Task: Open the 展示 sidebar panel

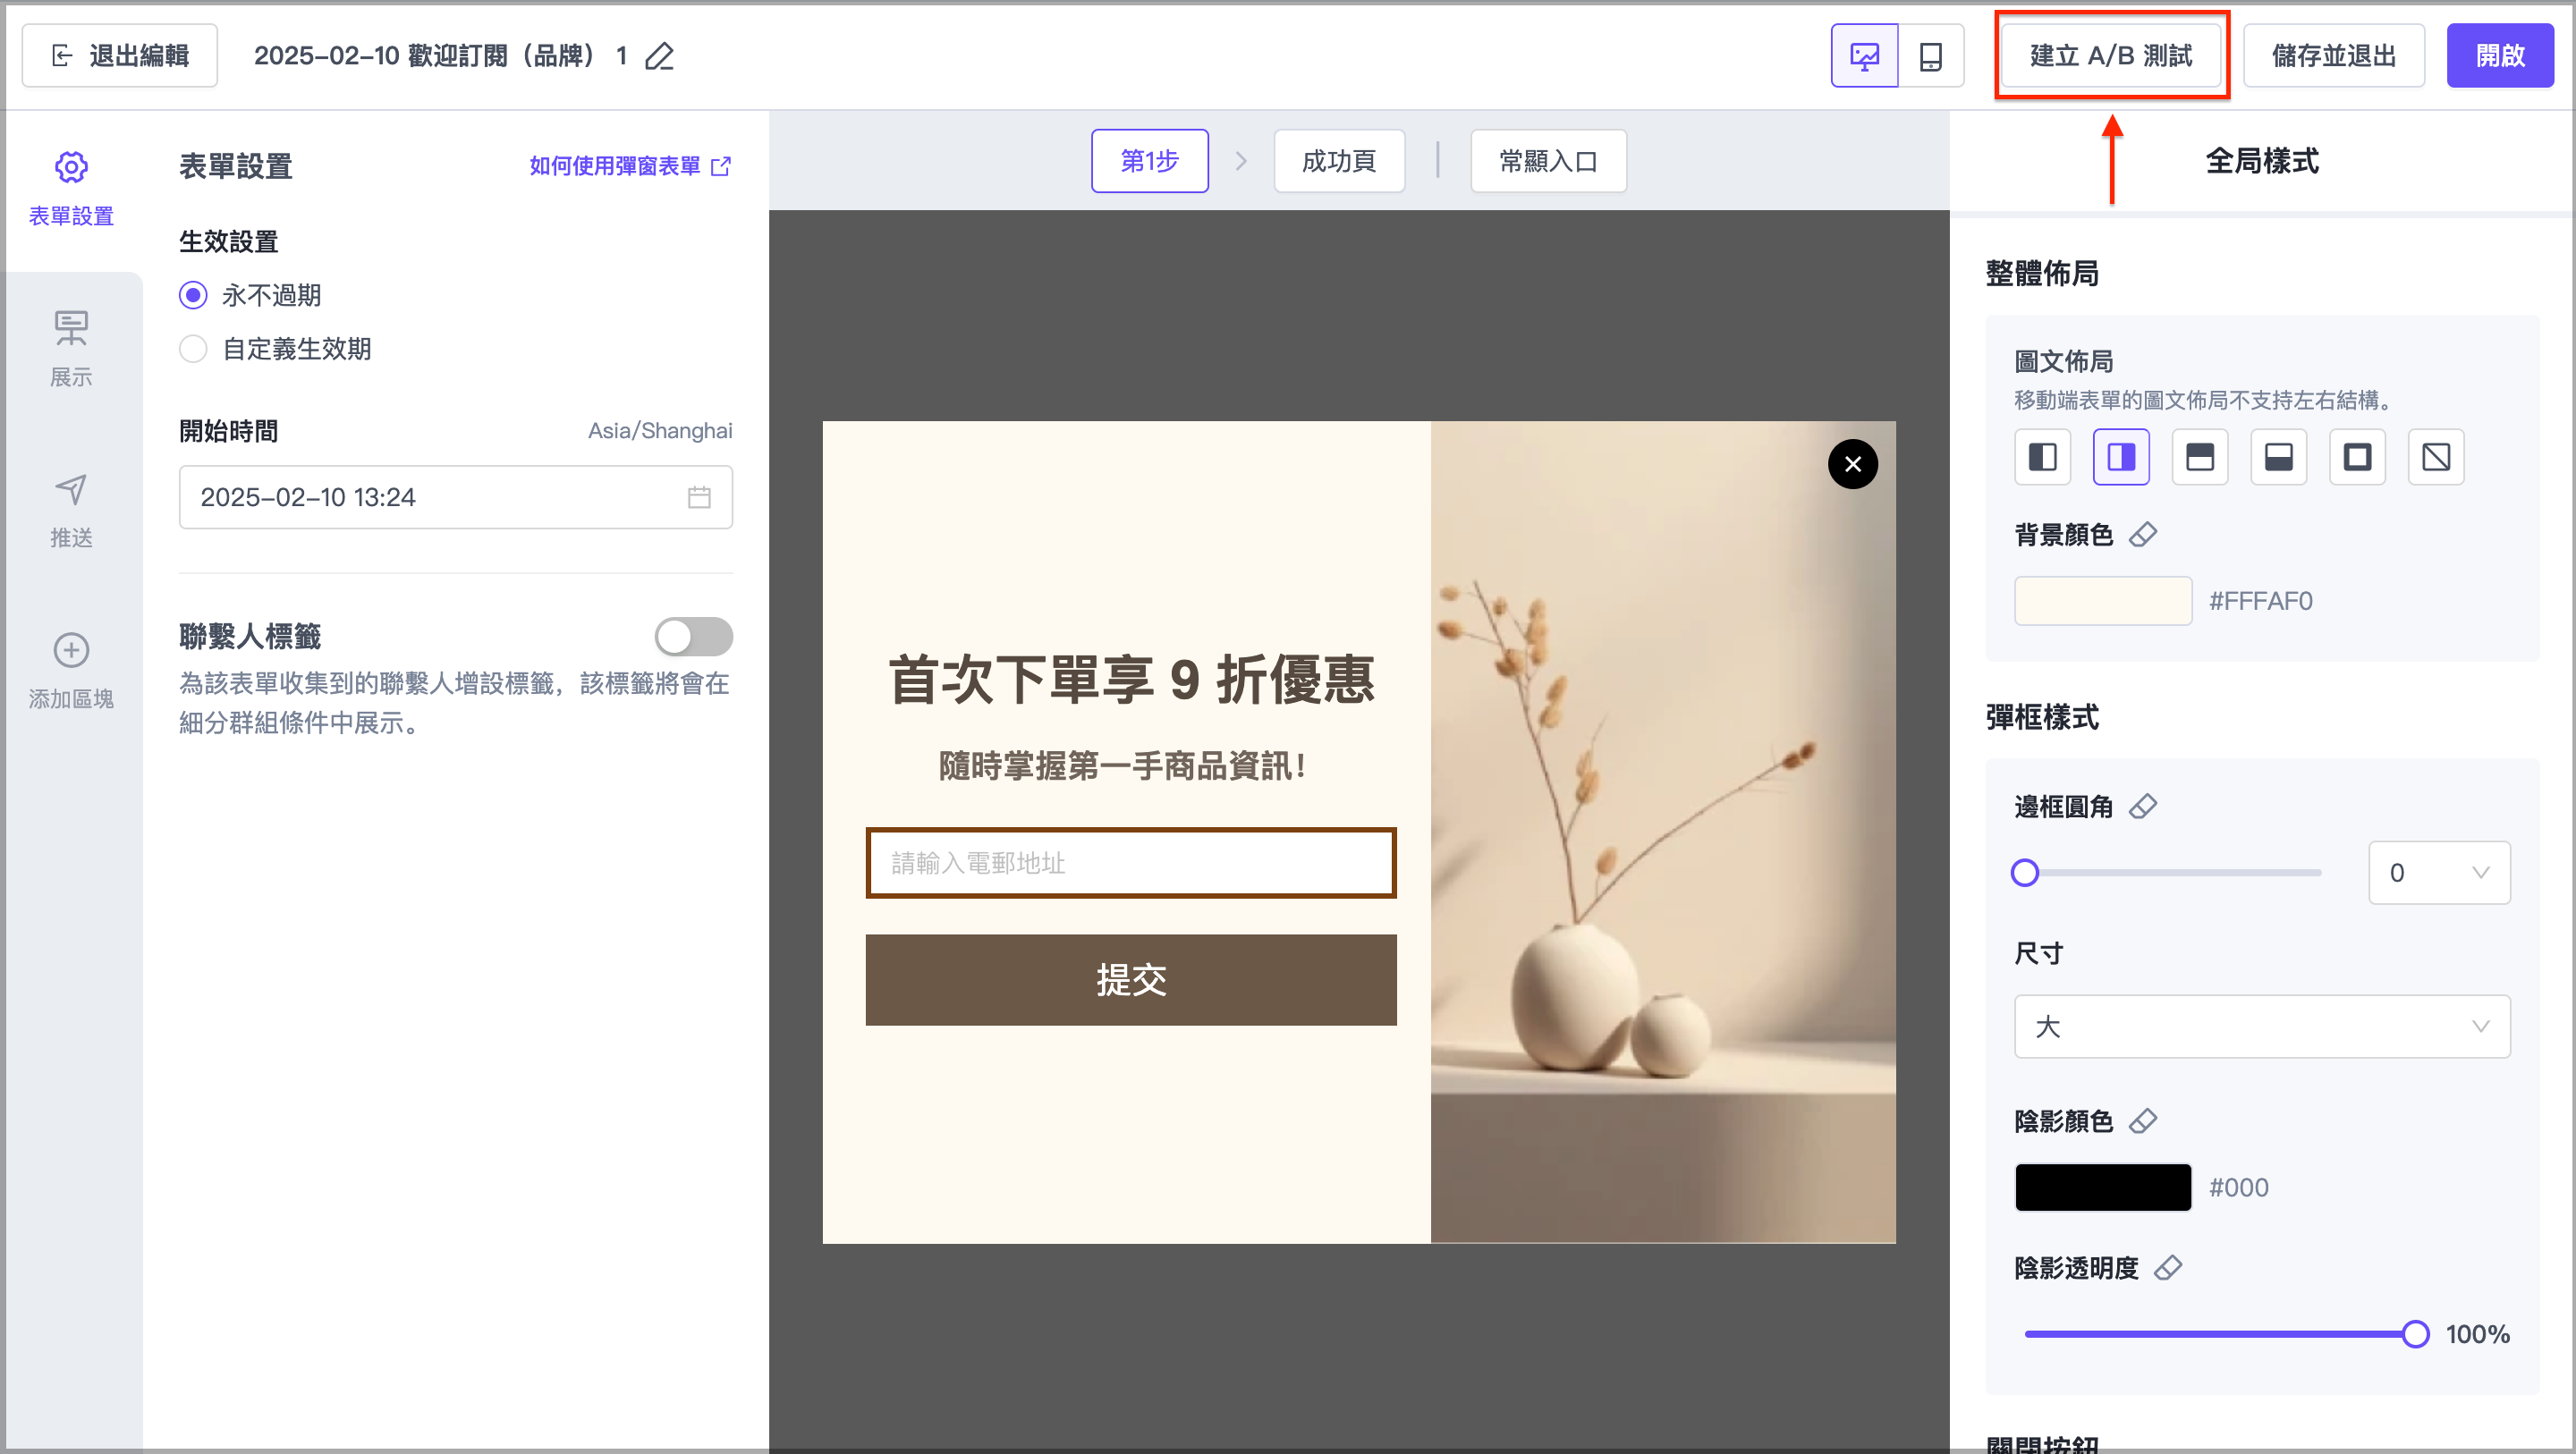Action: pos(71,347)
